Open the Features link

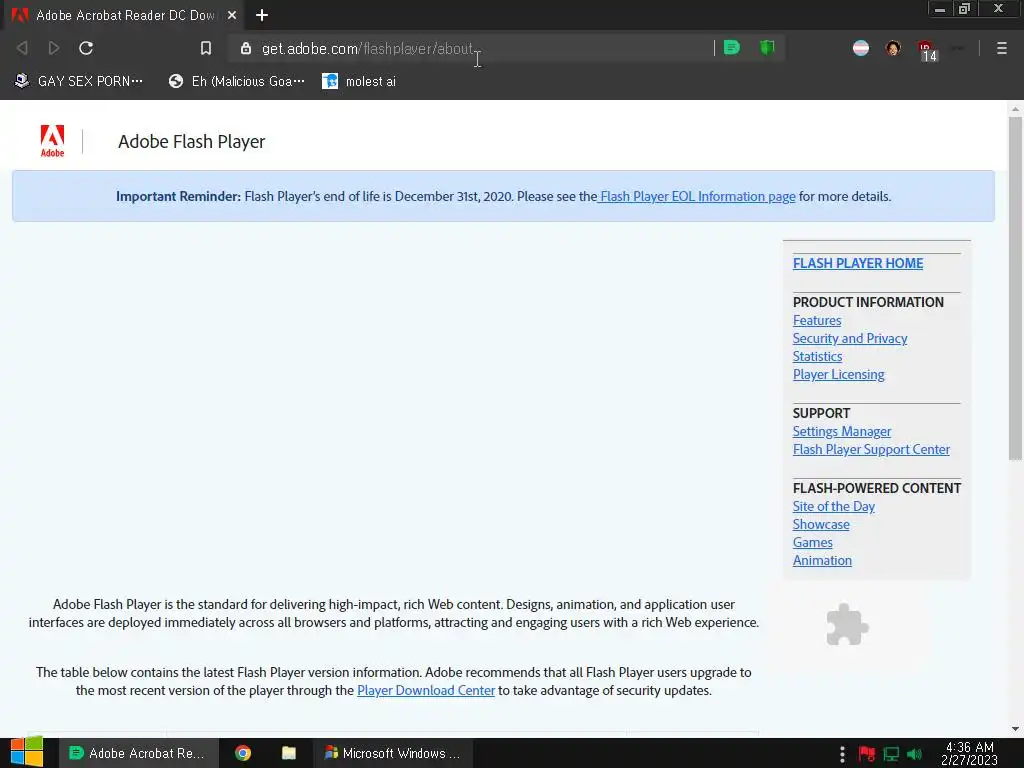816,321
